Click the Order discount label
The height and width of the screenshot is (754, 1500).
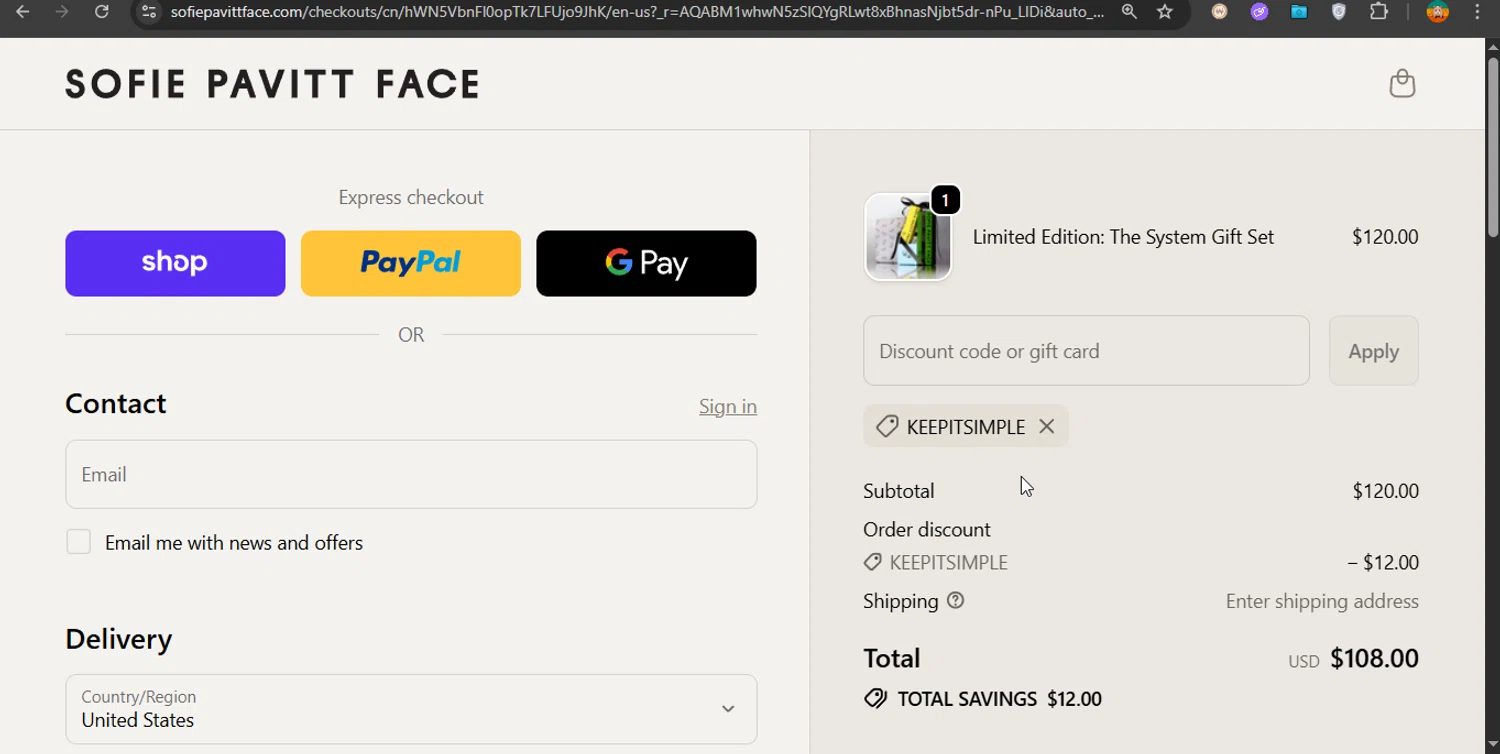coord(927,529)
